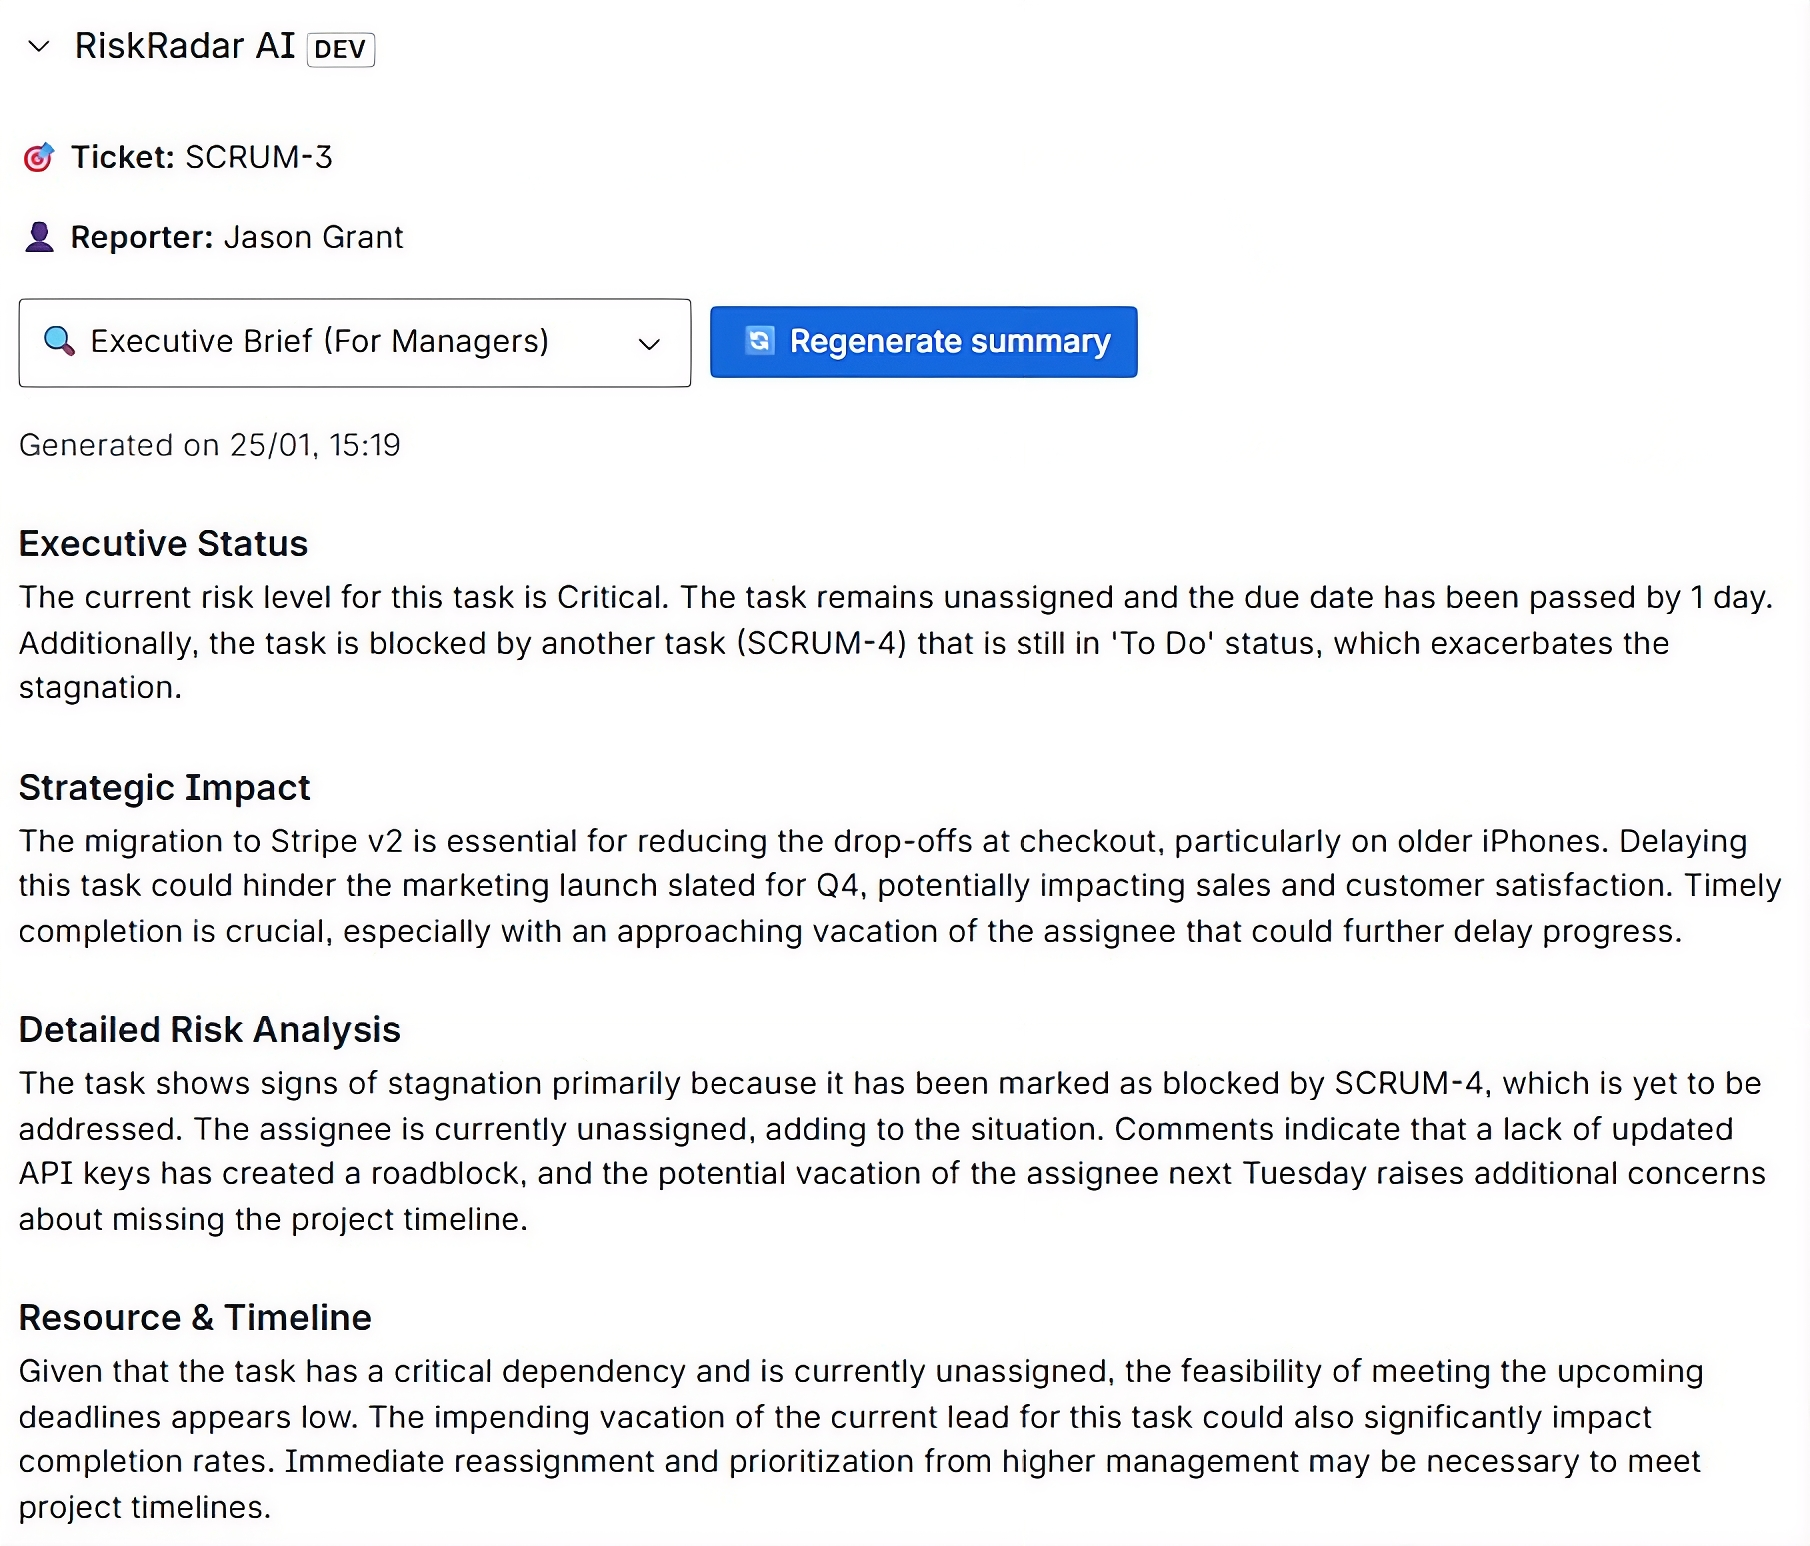Click the RiskRadar AI panel title
This screenshot has height=1546, width=1810.
tap(185, 46)
